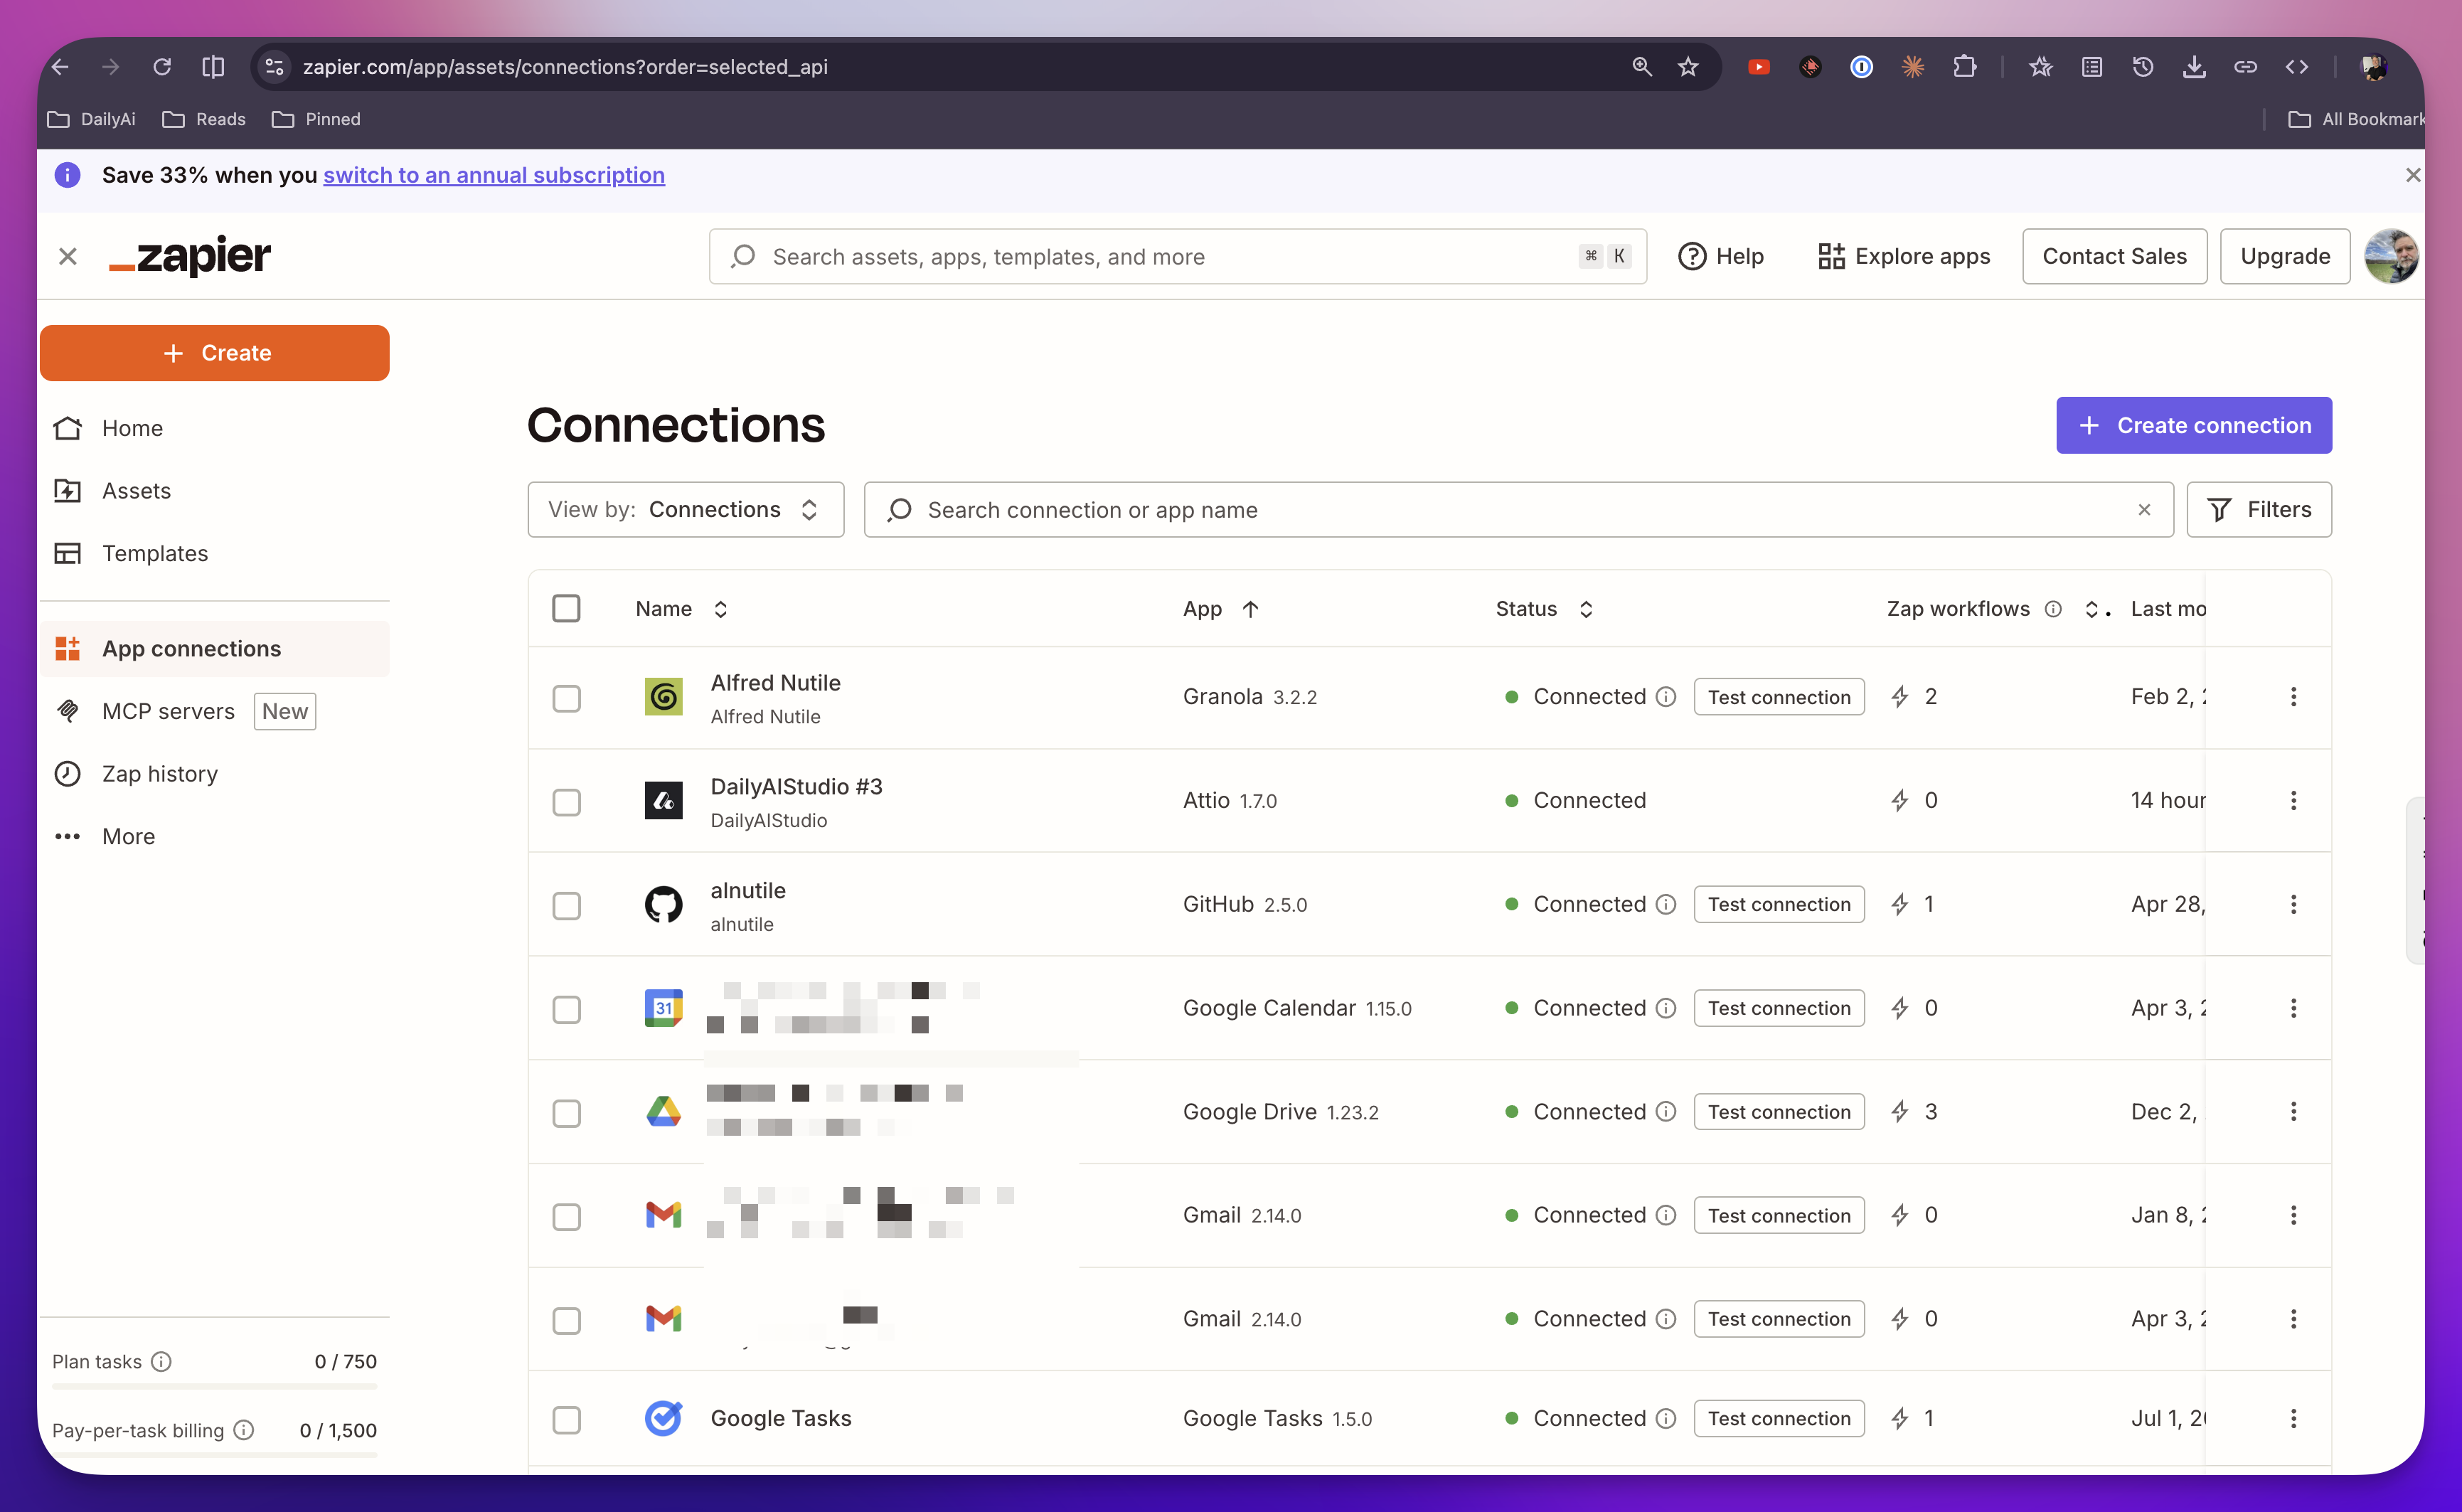Close the Zapier sidebar menu
The height and width of the screenshot is (1512, 2462).
(x=68, y=256)
